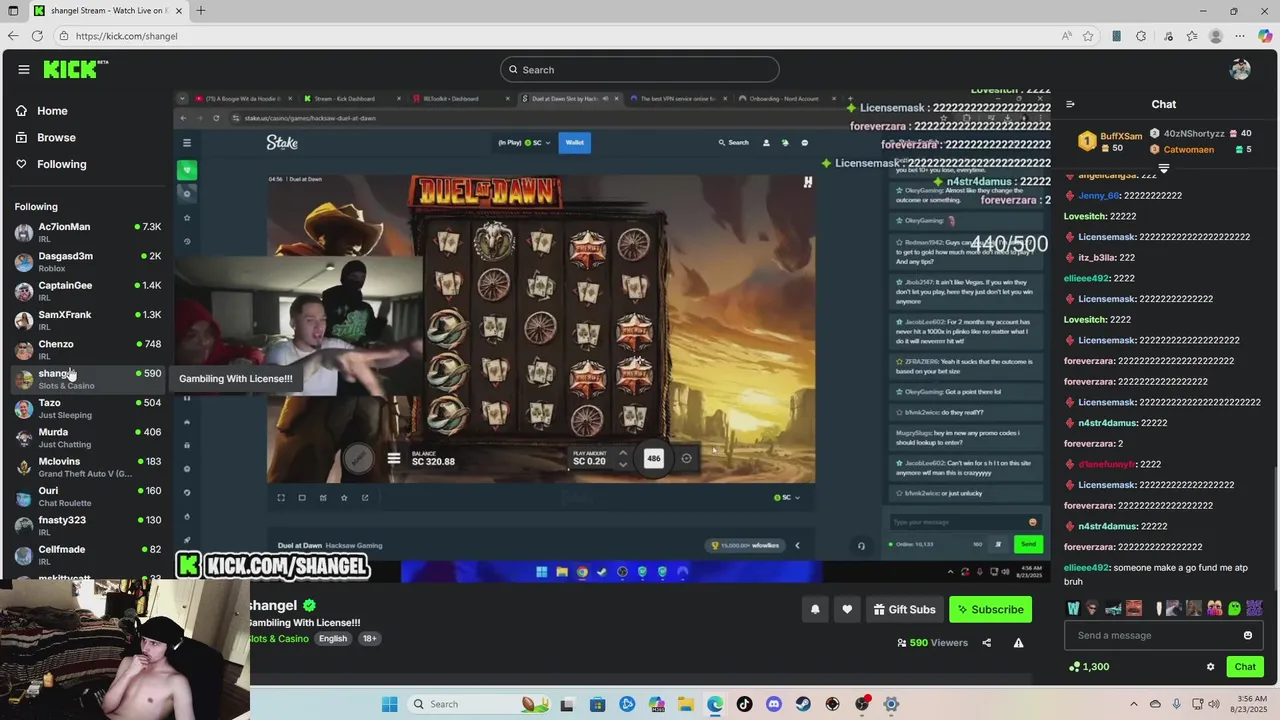Open SamXFrank channel in Following list
Image resolution: width=1280 pixels, height=720 pixels.
click(88, 320)
